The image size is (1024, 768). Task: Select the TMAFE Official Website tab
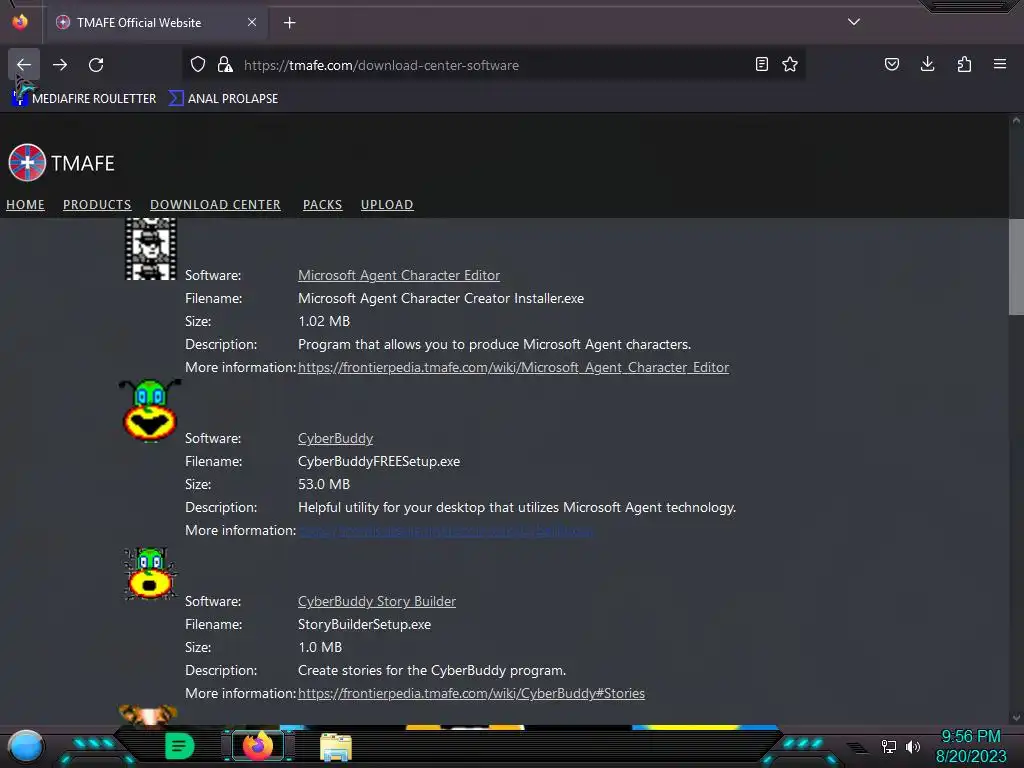[x=155, y=23]
